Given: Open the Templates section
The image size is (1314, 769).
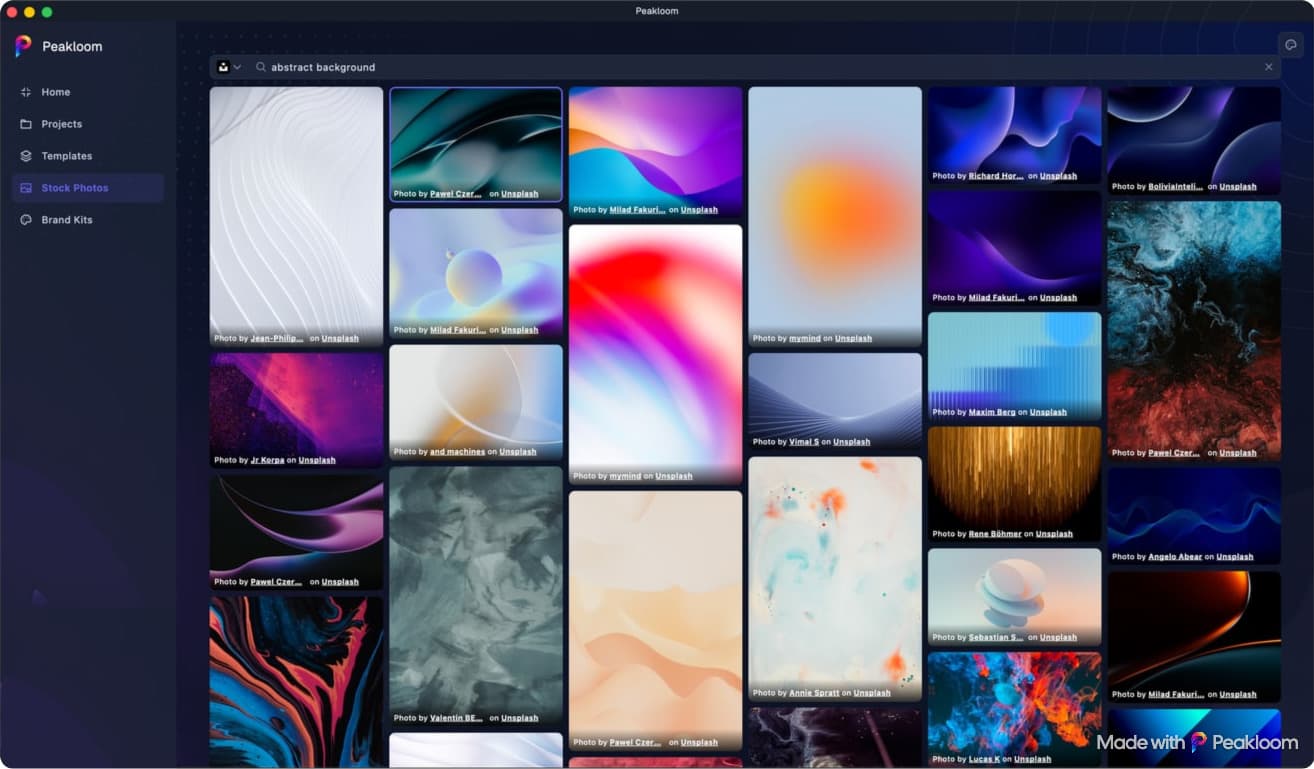Looking at the screenshot, I should point(88,156).
